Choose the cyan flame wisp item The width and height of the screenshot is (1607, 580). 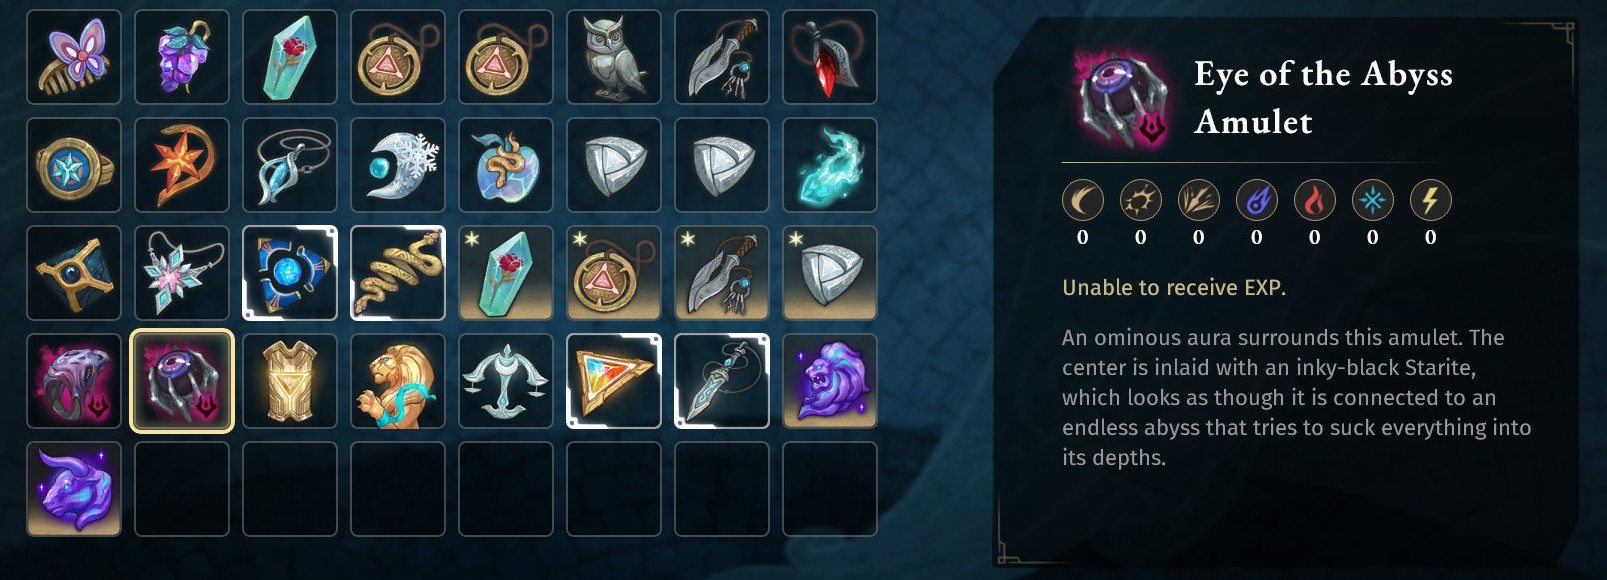pos(830,165)
